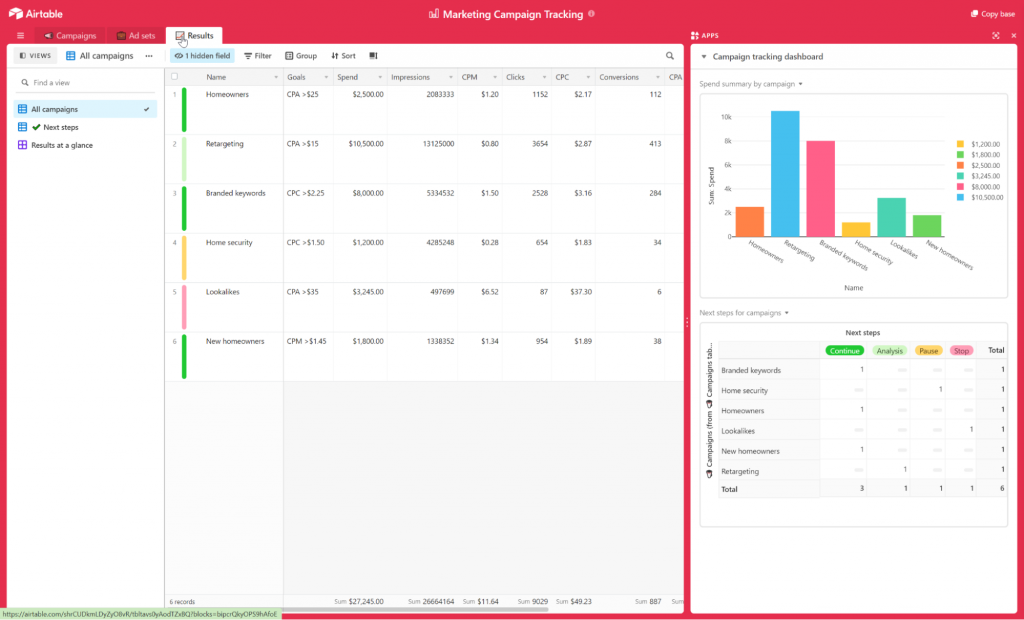This screenshot has width=1024, height=620.
Task: Toggle the Views sidebar button
Action: [x=36, y=56]
